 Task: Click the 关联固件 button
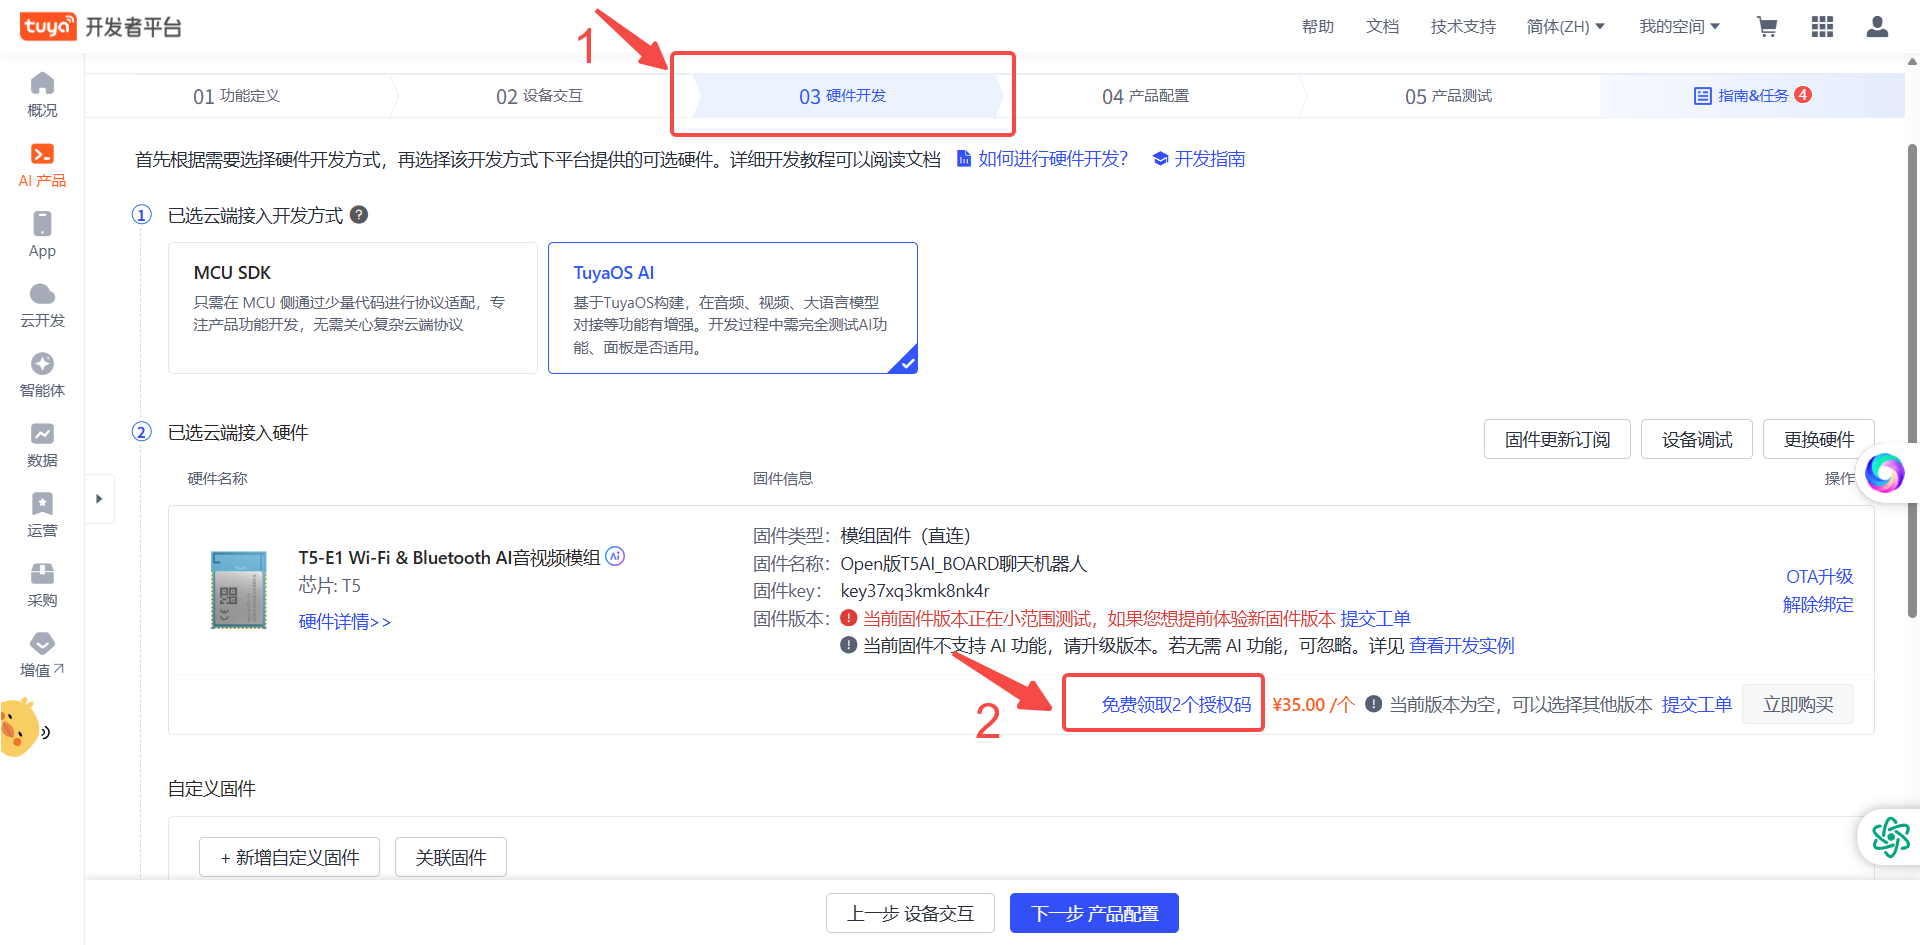tap(451, 857)
